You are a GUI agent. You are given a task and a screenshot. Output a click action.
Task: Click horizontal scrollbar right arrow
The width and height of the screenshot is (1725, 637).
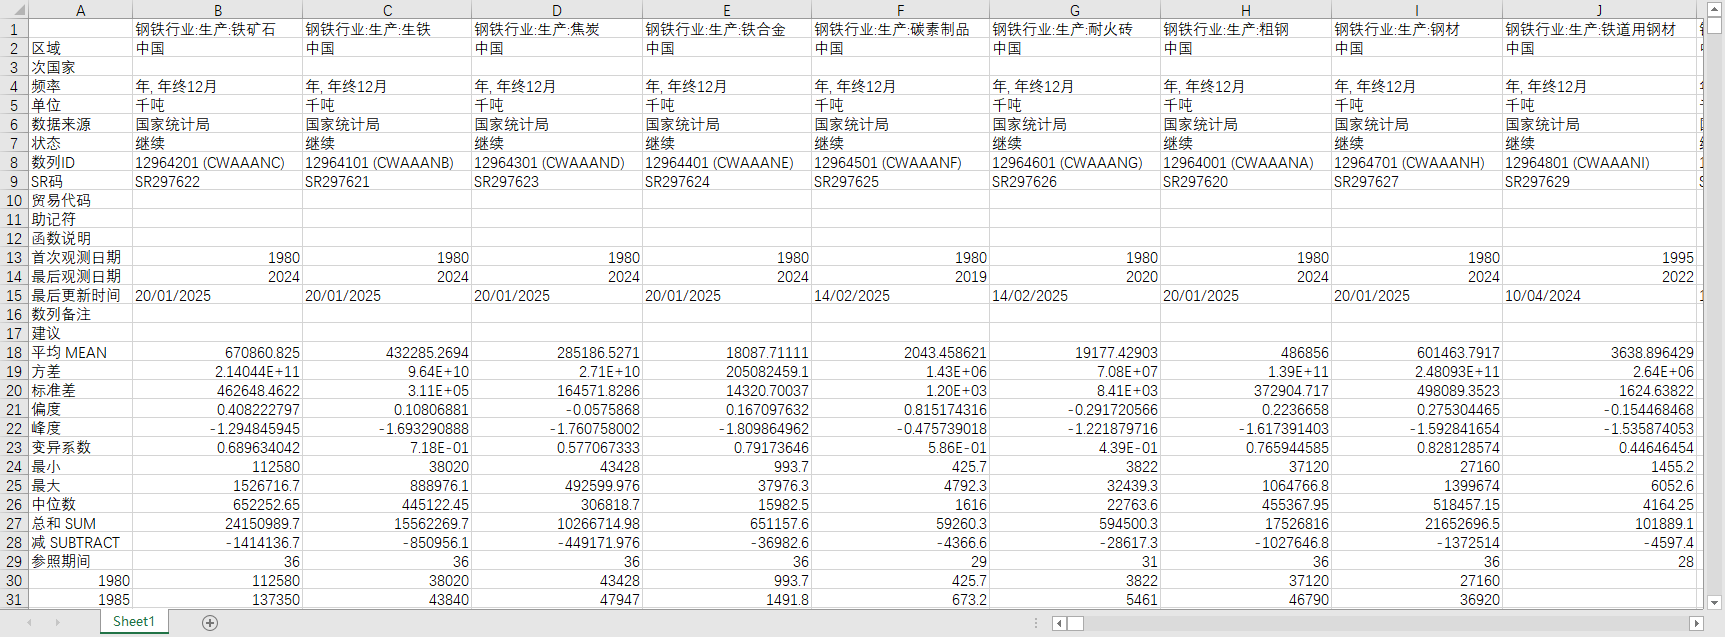click(1696, 623)
